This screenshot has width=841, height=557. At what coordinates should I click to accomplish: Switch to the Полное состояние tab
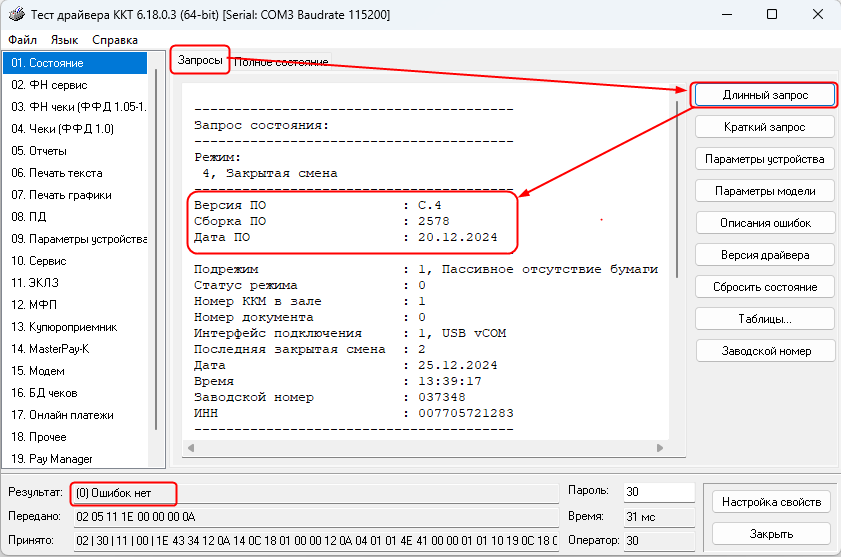click(281, 62)
